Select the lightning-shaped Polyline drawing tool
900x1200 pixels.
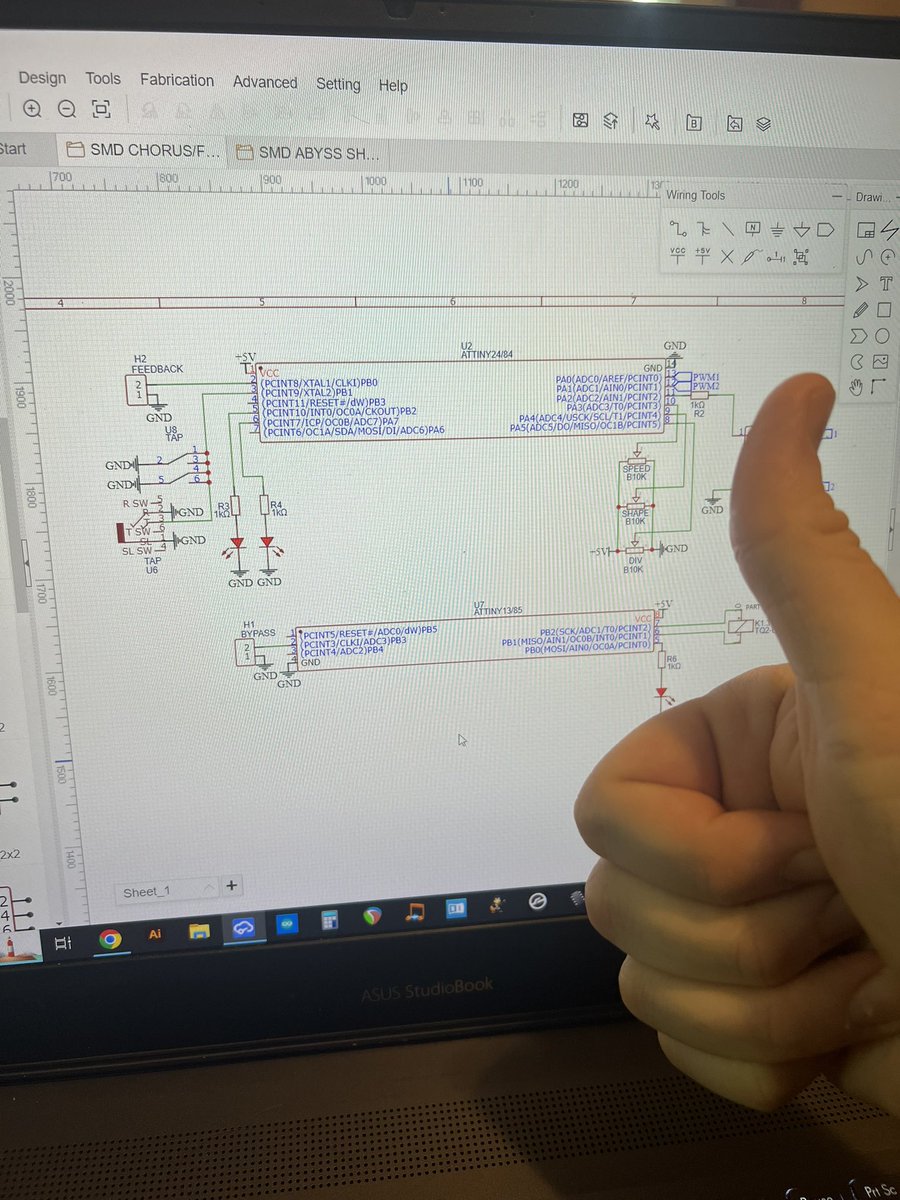(x=890, y=230)
